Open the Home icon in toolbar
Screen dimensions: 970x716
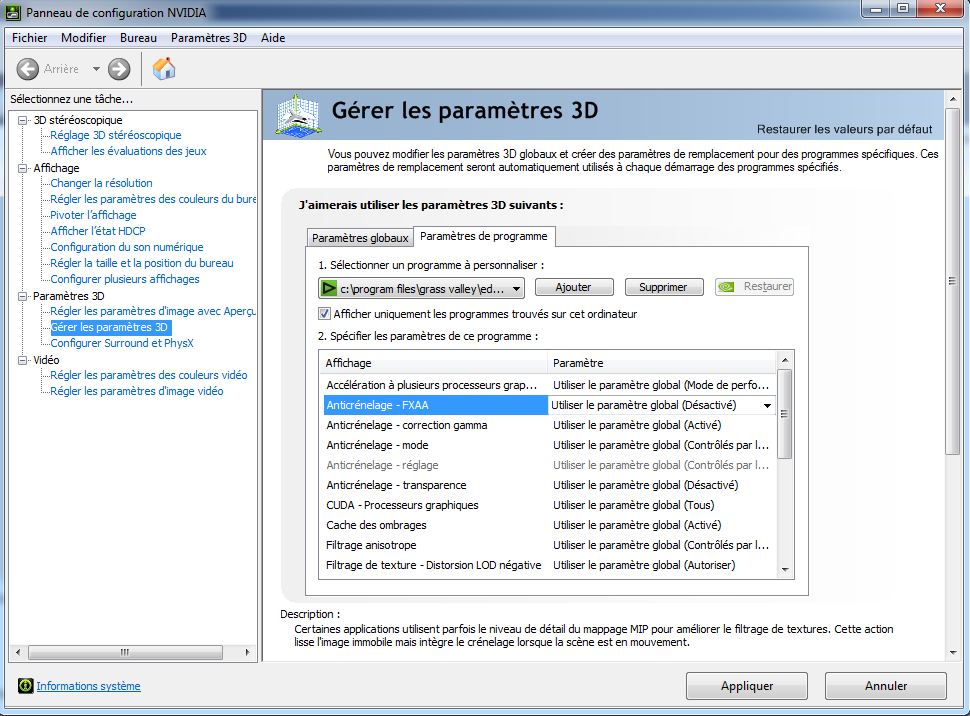(x=164, y=69)
